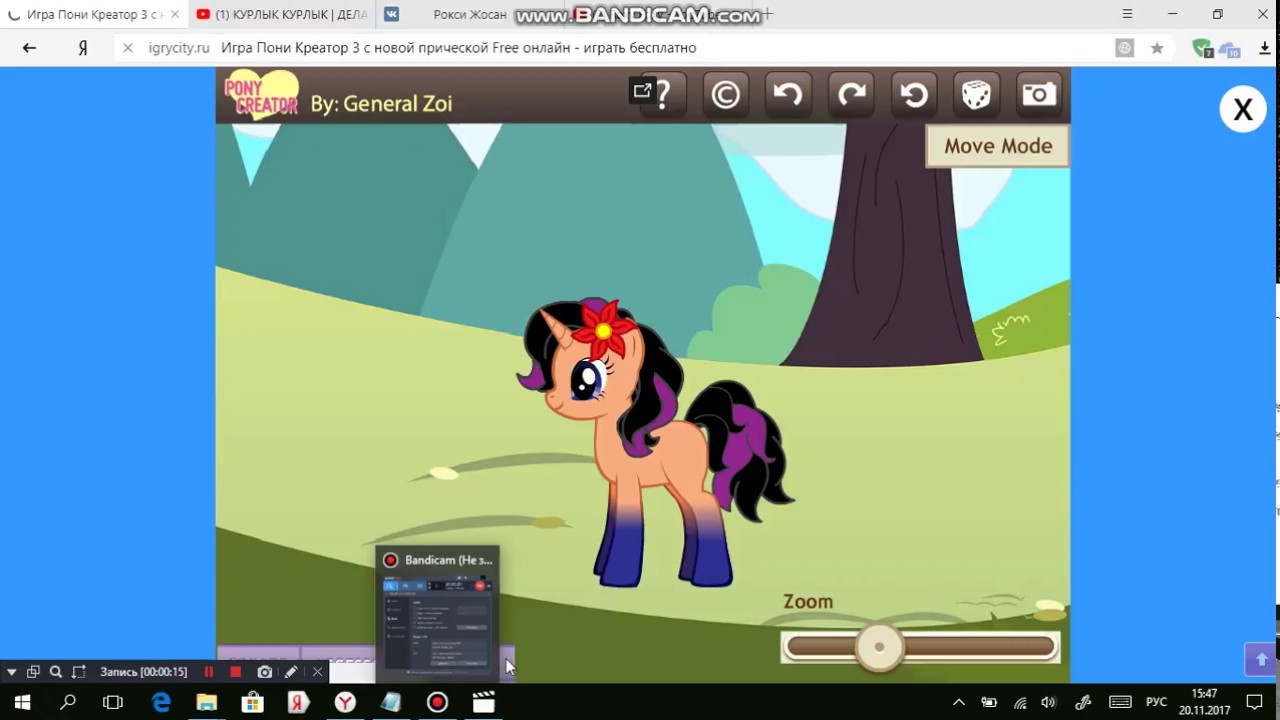Take a pony snapshot with camera button
Image resolution: width=1280 pixels, height=720 pixels.
[1039, 95]
